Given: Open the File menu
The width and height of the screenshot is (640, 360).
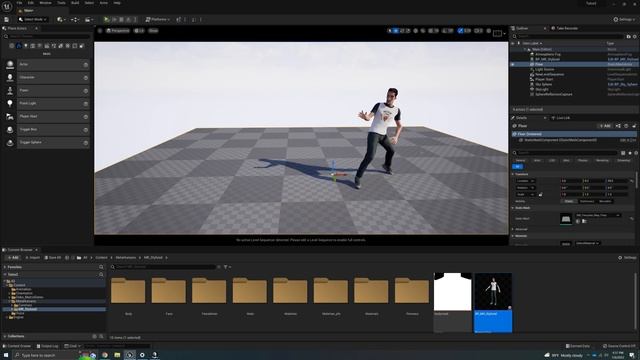Looking at the screenshot, I should point(19,3).
